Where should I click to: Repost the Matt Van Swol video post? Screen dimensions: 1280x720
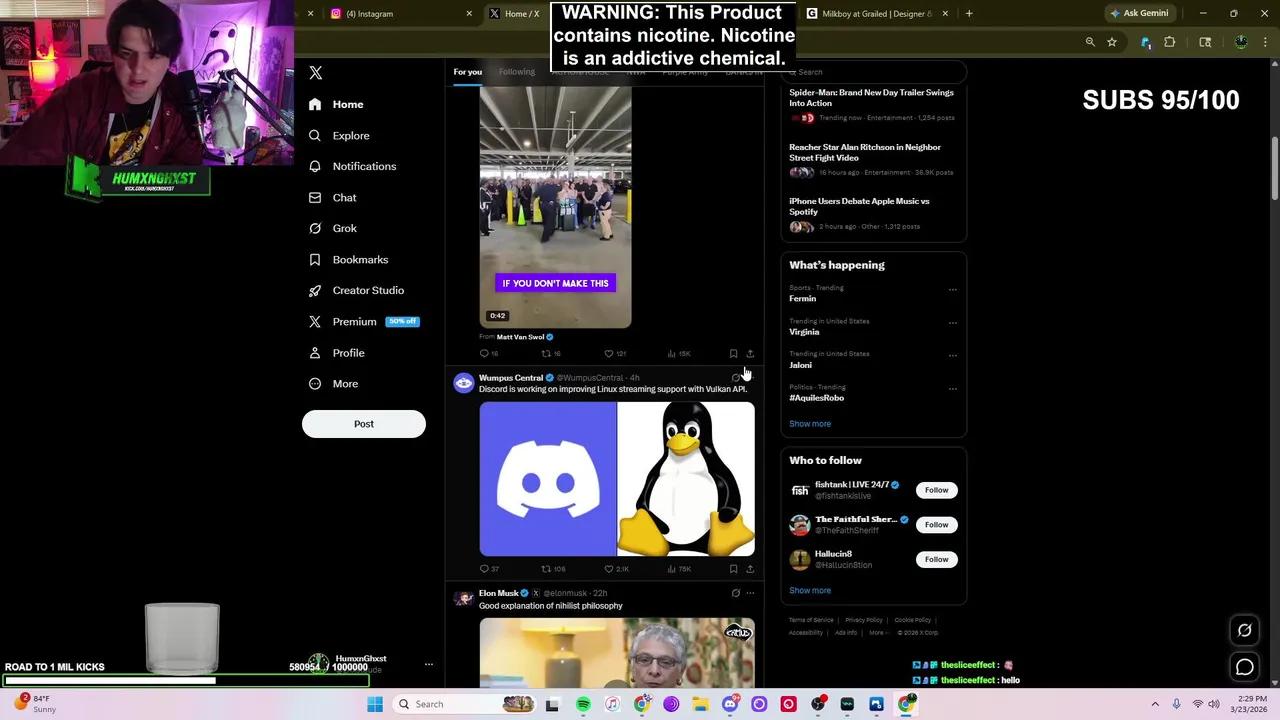point(551,353)
